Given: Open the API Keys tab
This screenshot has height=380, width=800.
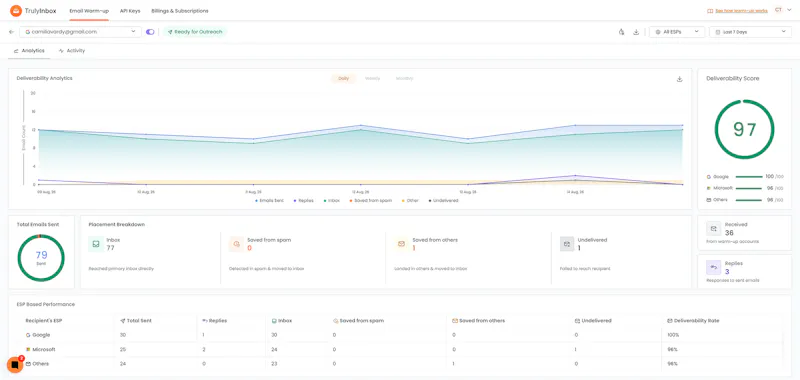Looking at the screenshot, I should click(x=130, y=11).
